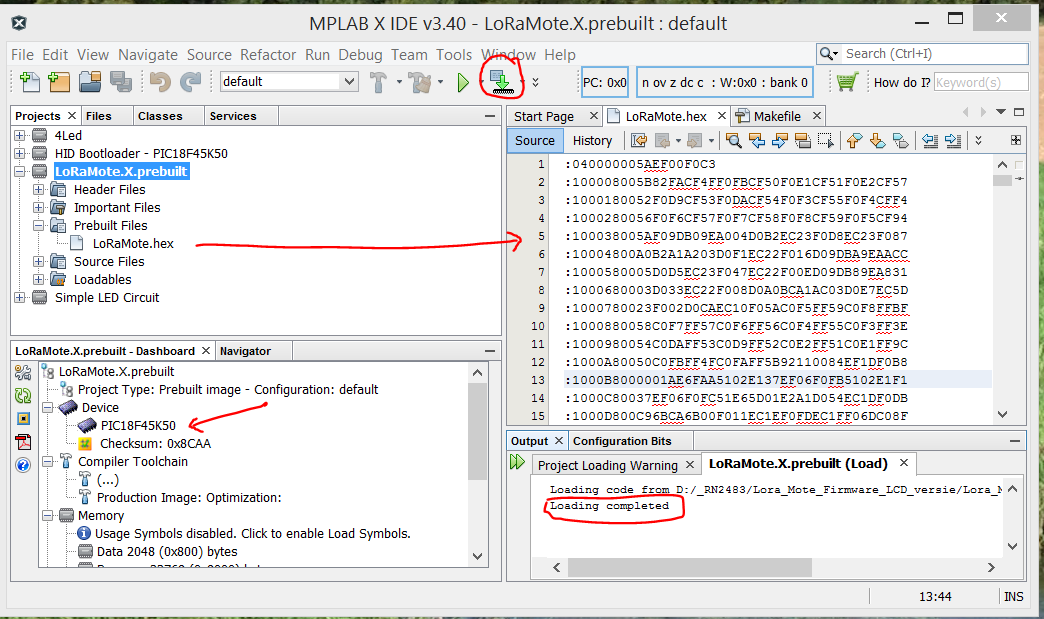Image resolution: width=1044 pixels, height=619 pixels.
Task: Refresh debug tool status in dashboard sidebar
Action: coord(23,395)
